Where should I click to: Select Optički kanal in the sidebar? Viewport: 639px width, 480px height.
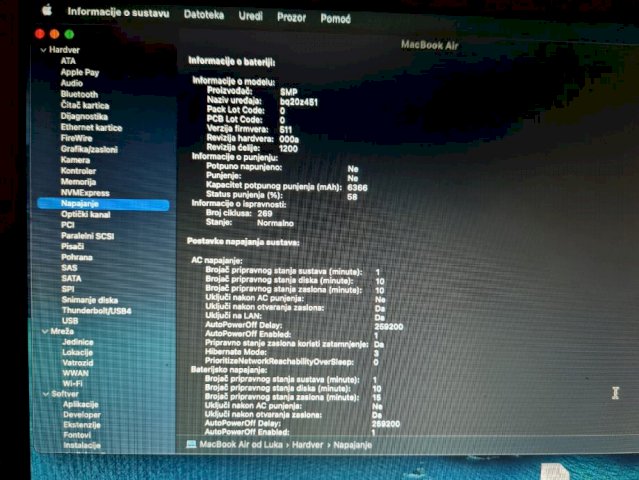click(x=86, y=214)
